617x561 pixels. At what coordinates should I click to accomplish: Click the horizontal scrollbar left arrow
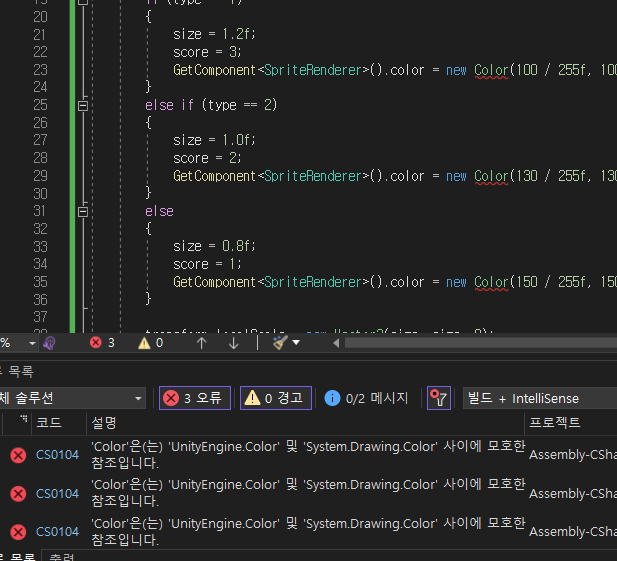coord(336,343)
